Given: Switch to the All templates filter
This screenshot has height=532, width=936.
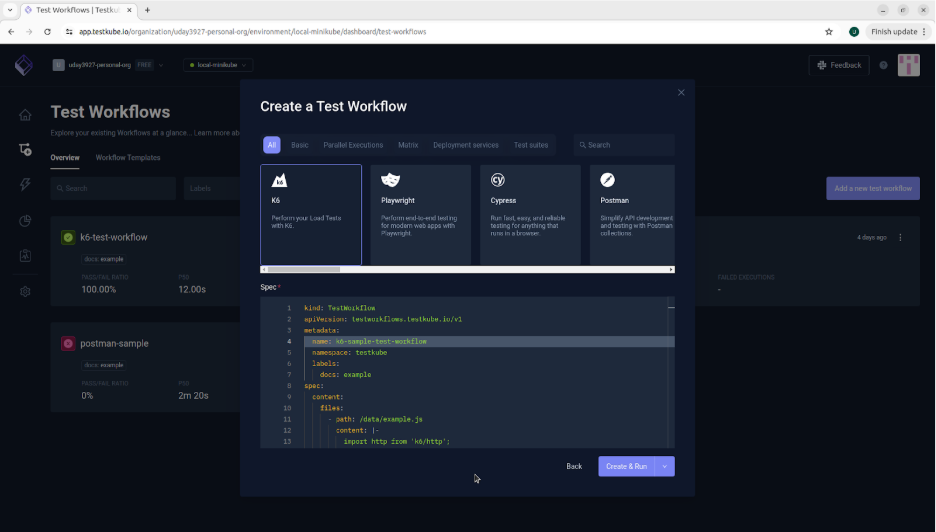Looking at the screenshot, I should point(272,145).
